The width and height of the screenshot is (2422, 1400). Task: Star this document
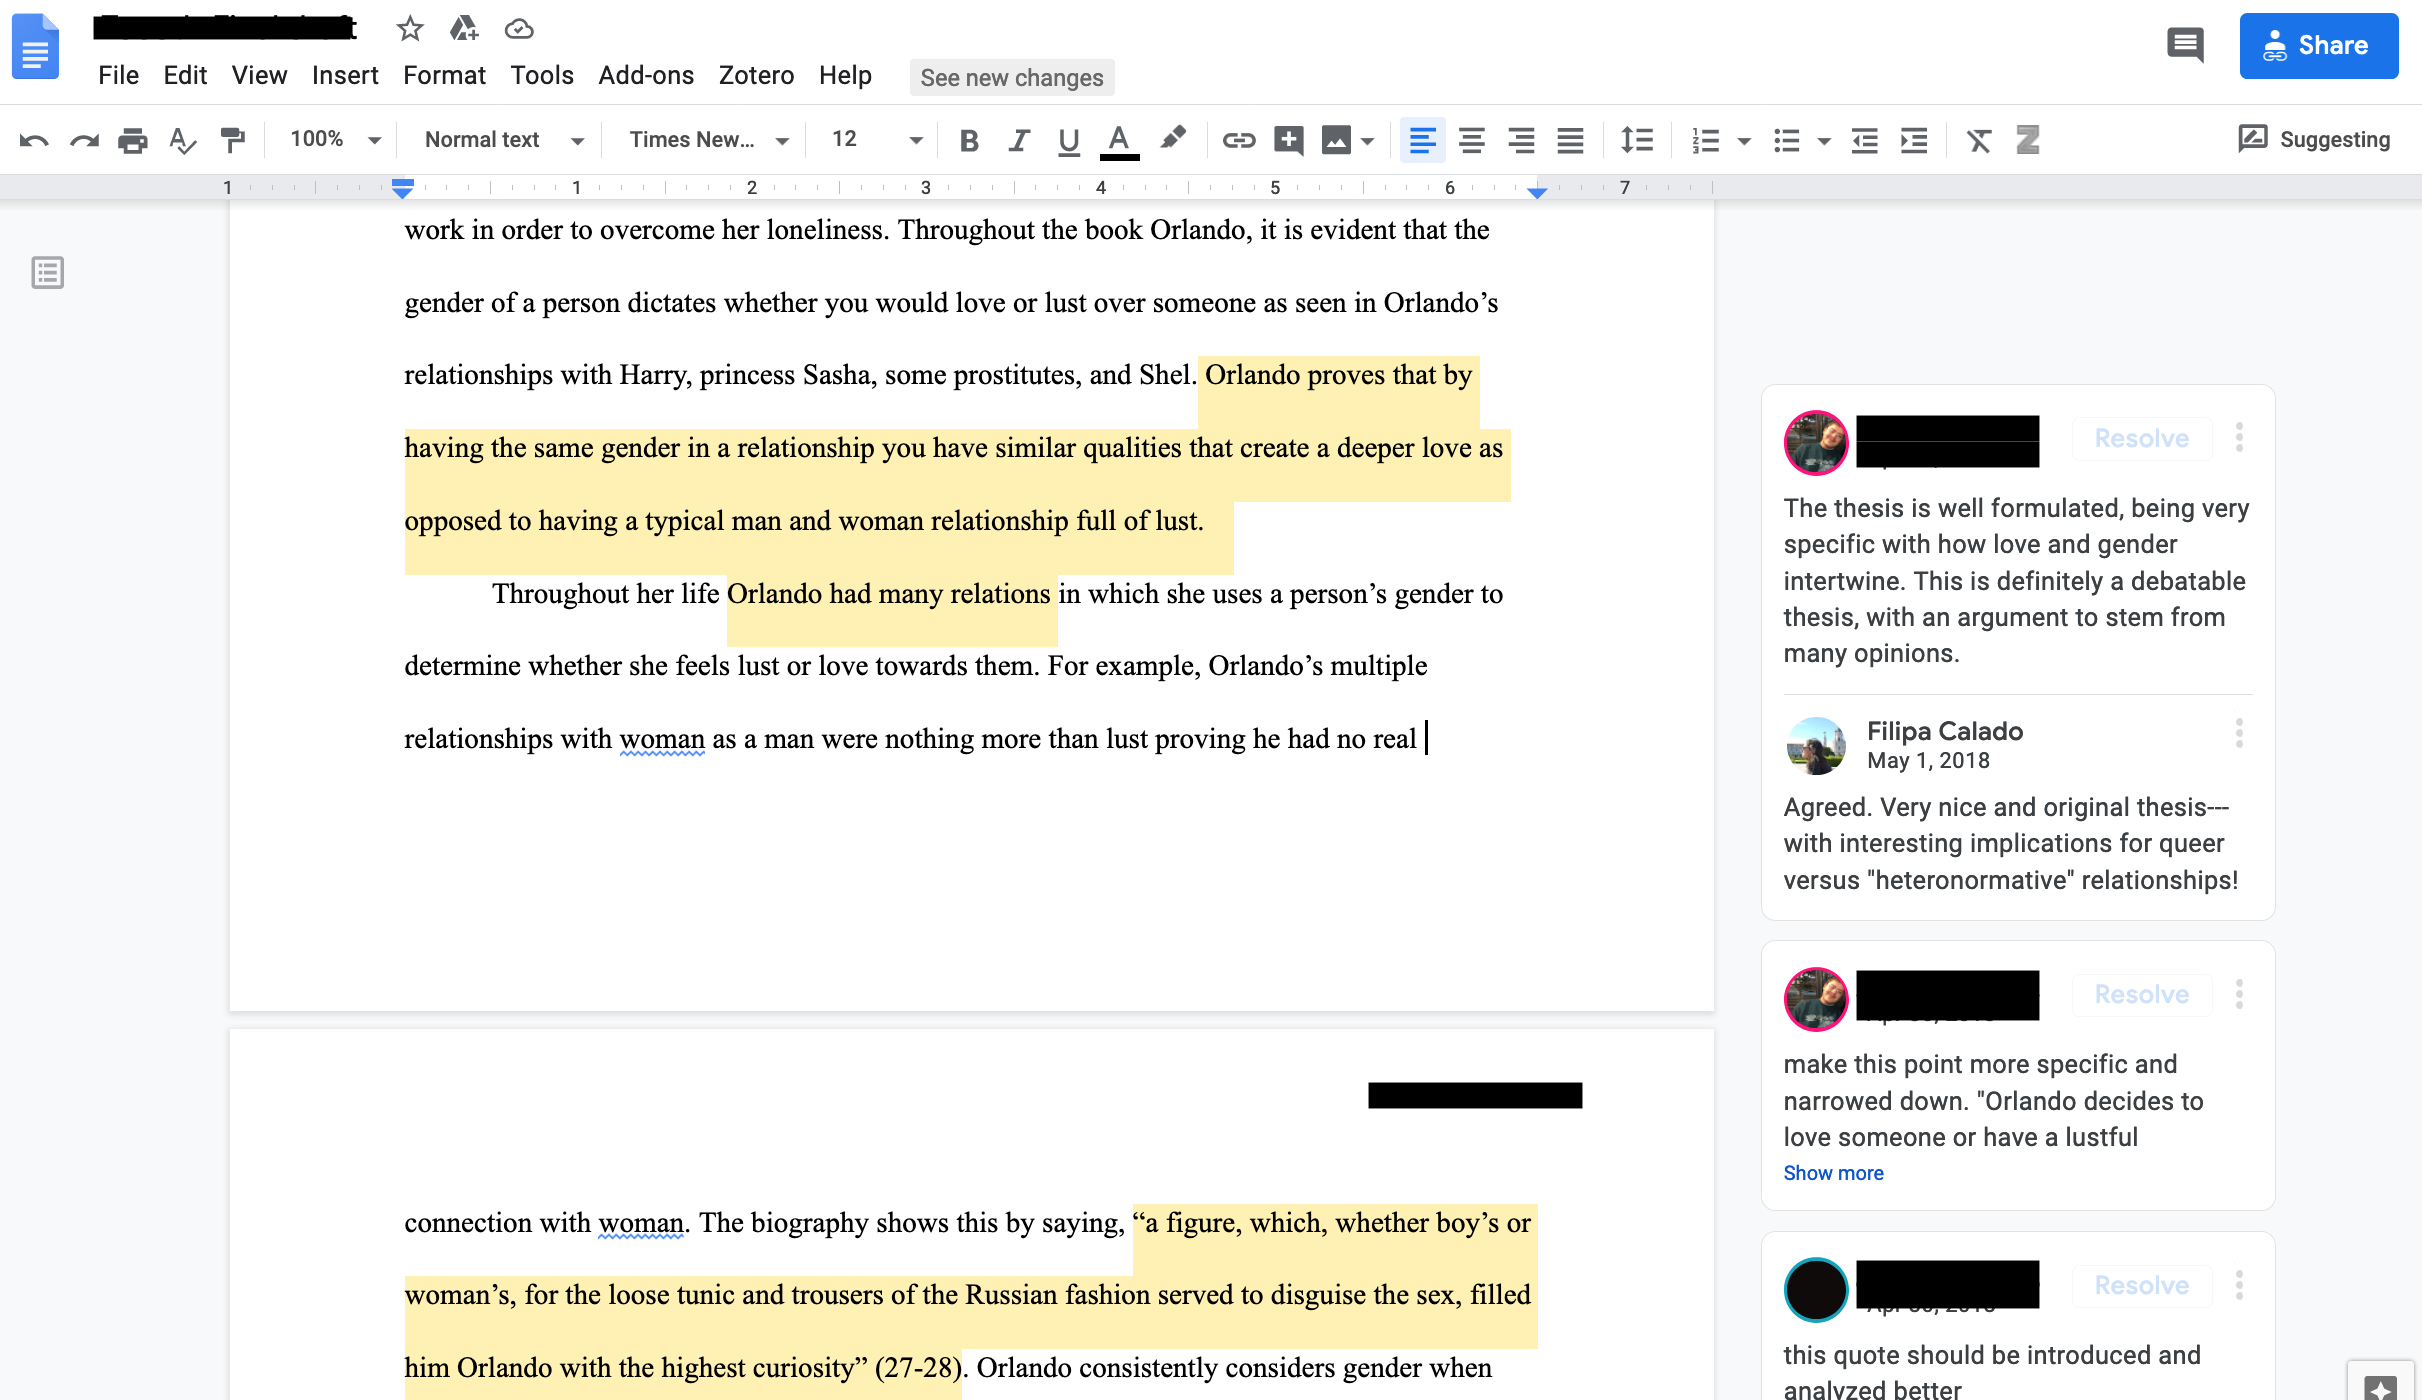[x=409, y=29]
